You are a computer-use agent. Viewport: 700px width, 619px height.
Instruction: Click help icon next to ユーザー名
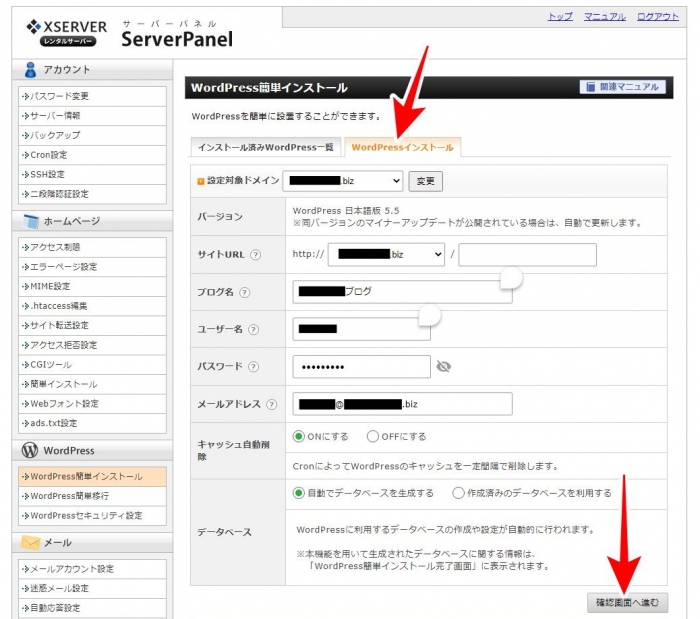click(x=253, y=329)
